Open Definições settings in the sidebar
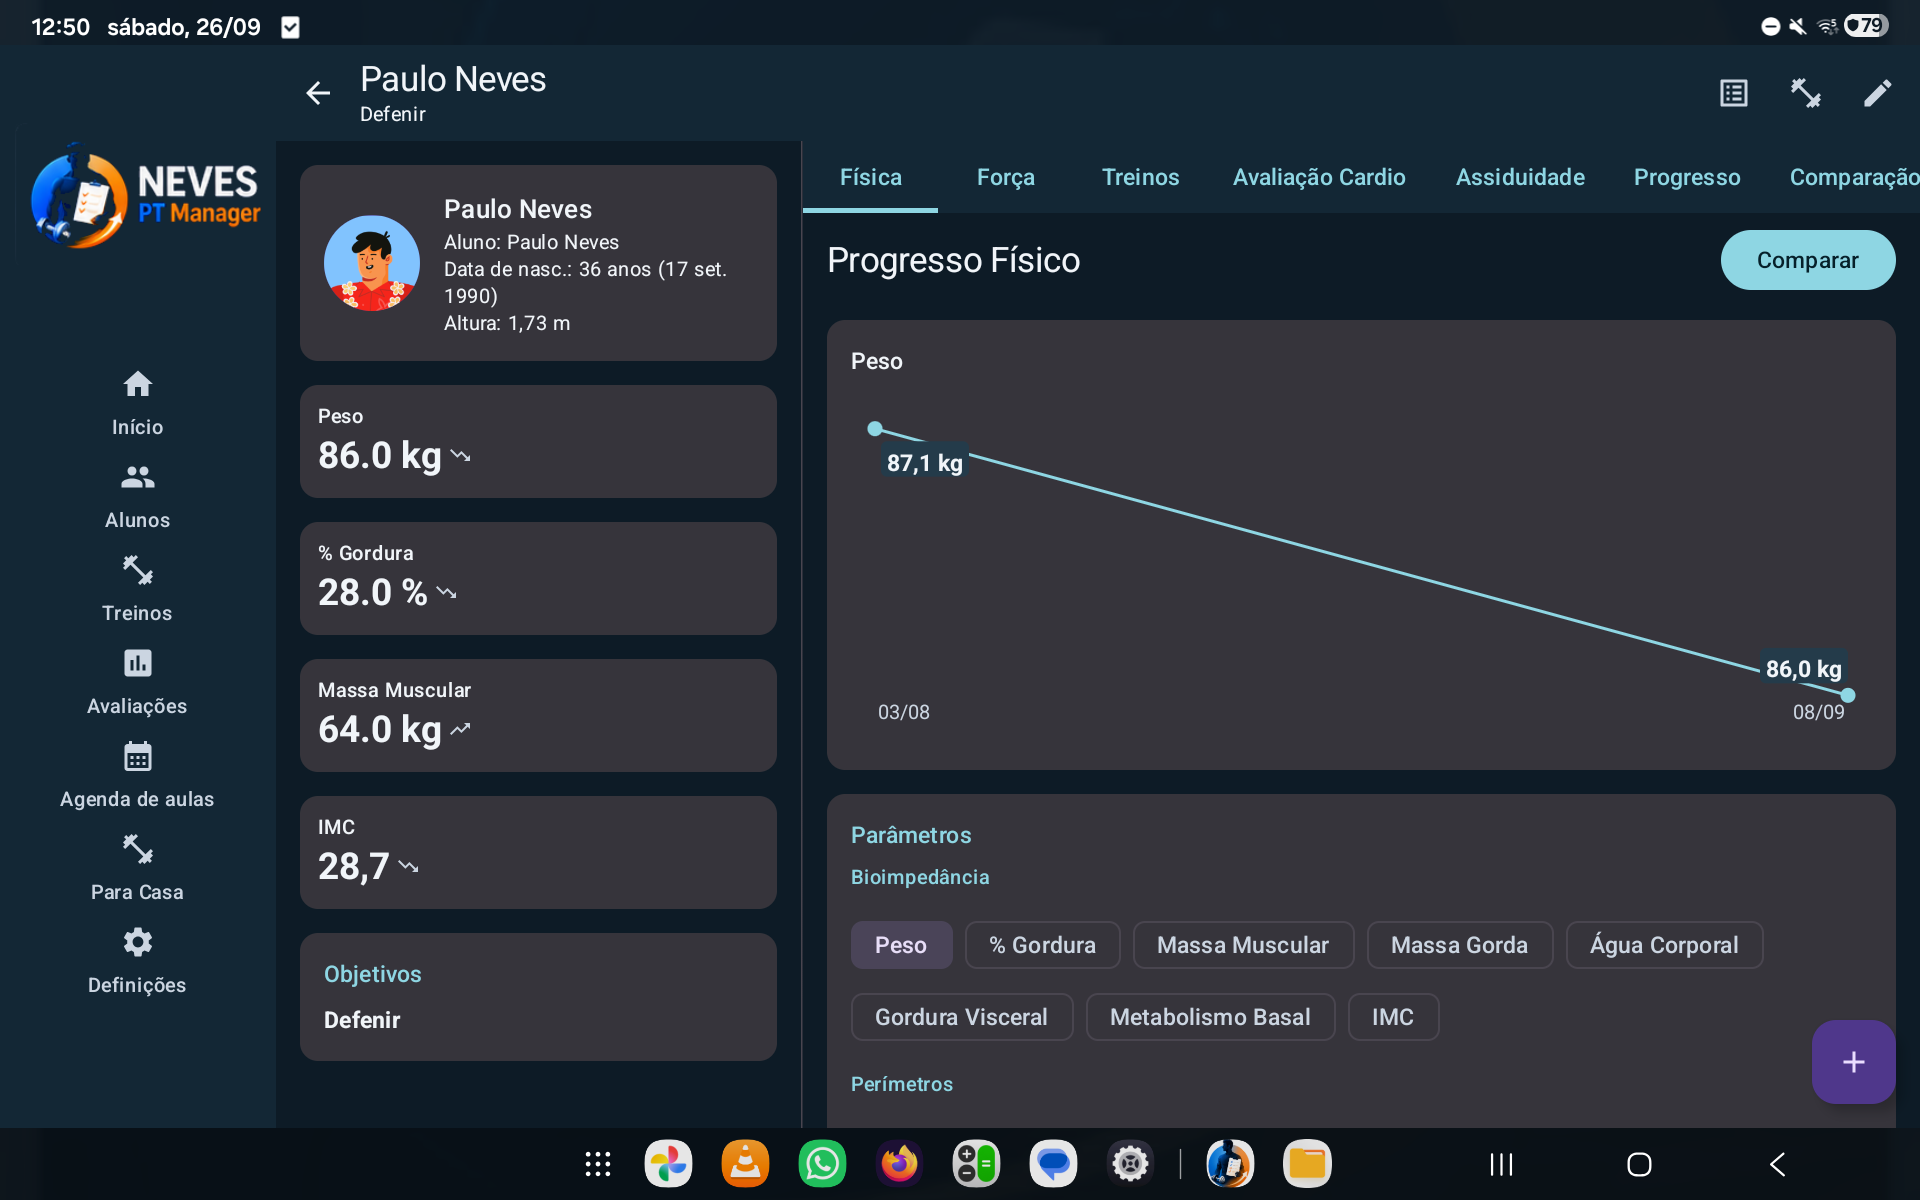Image resolution: width=1920 pixels, height=1200 pixels. (137, 961)
